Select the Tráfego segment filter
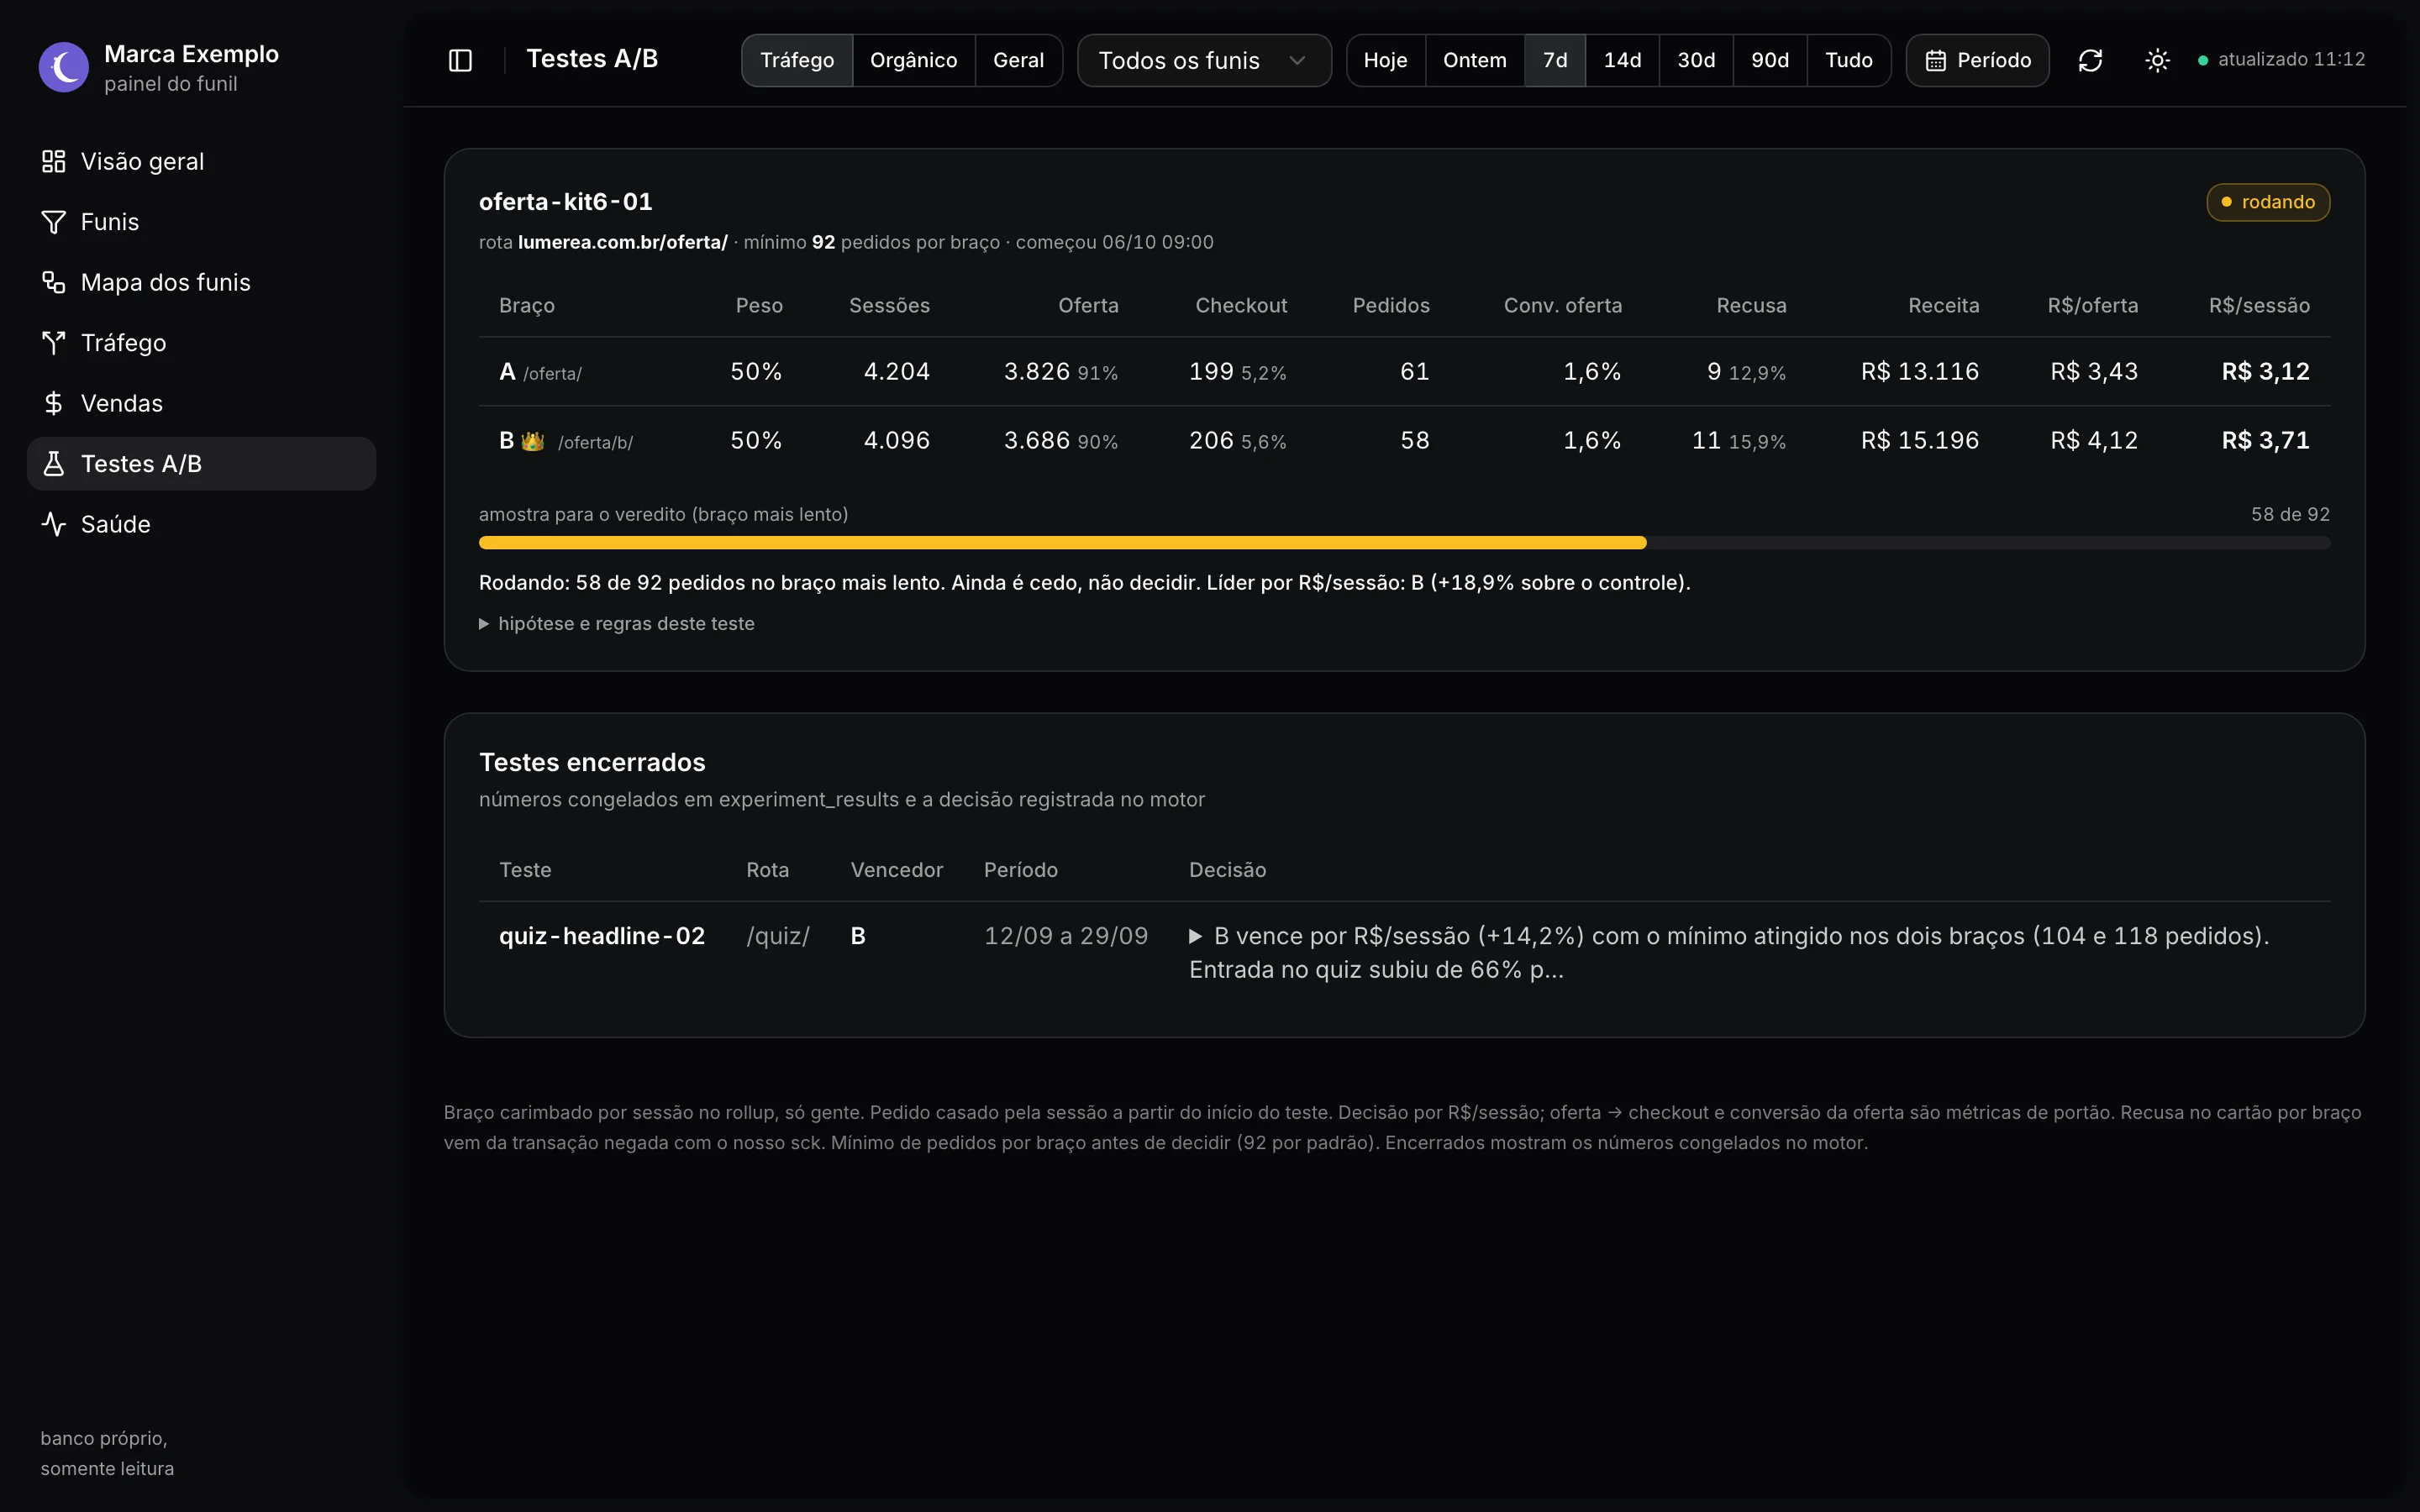This screenshot has width=2420, height=1512. point(797,60)
